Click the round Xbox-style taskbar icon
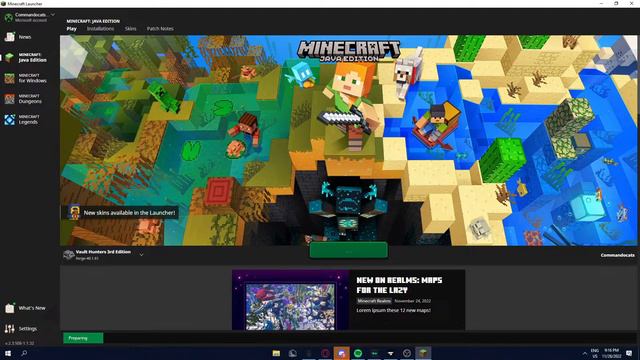 tap(407, 353)
